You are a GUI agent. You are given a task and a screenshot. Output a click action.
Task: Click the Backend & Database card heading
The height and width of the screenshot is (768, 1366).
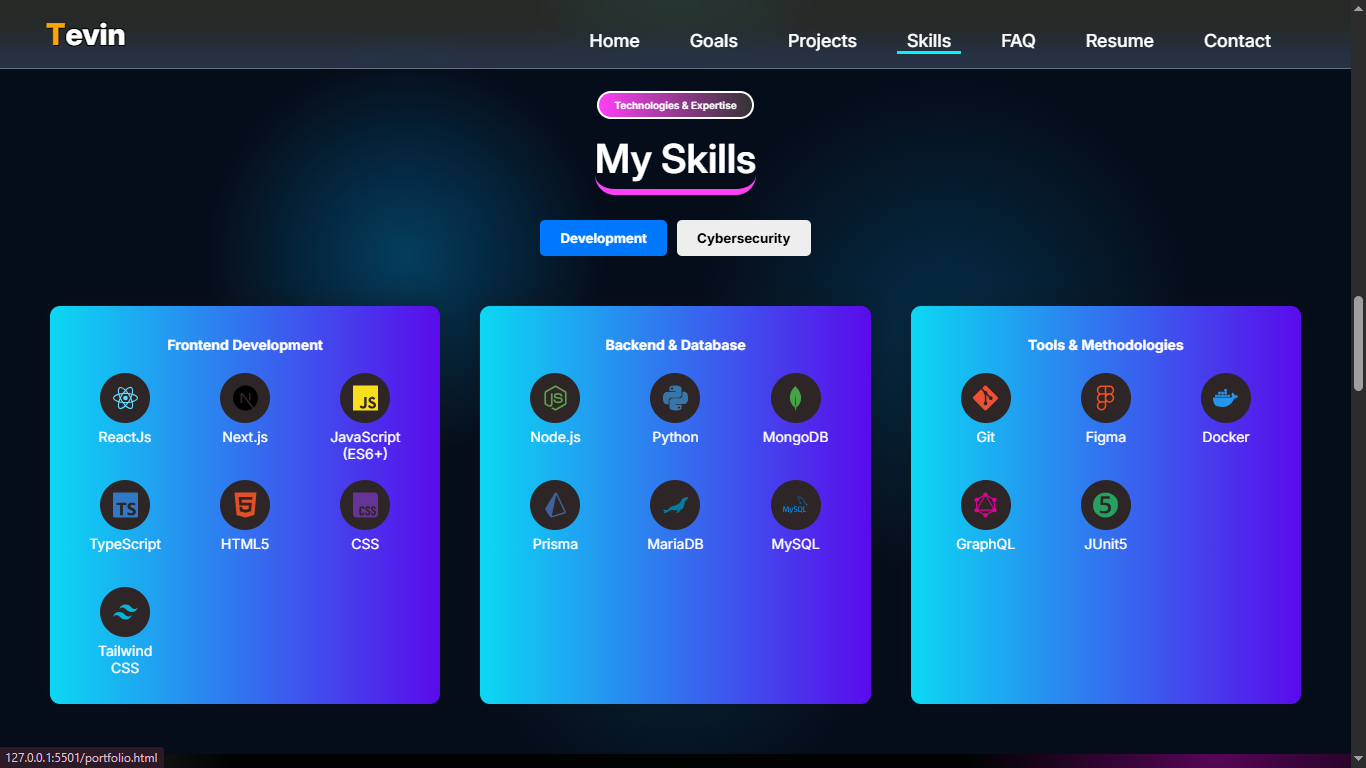pyautogui.click(x=675, y=345)
